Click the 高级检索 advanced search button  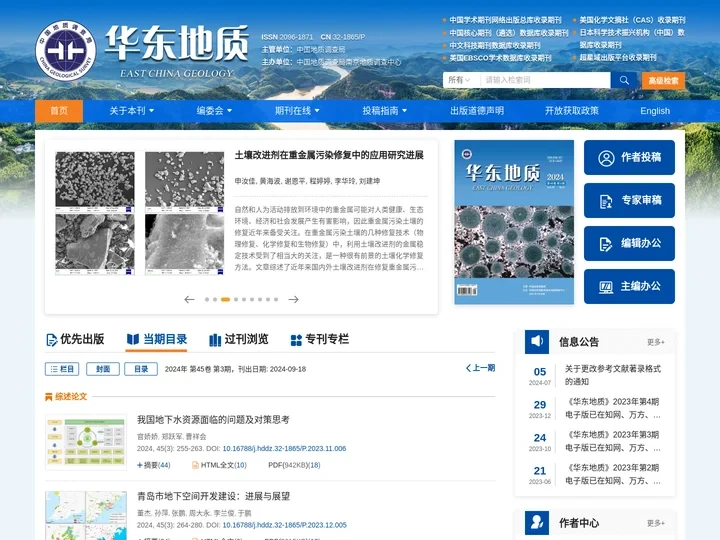663,81
